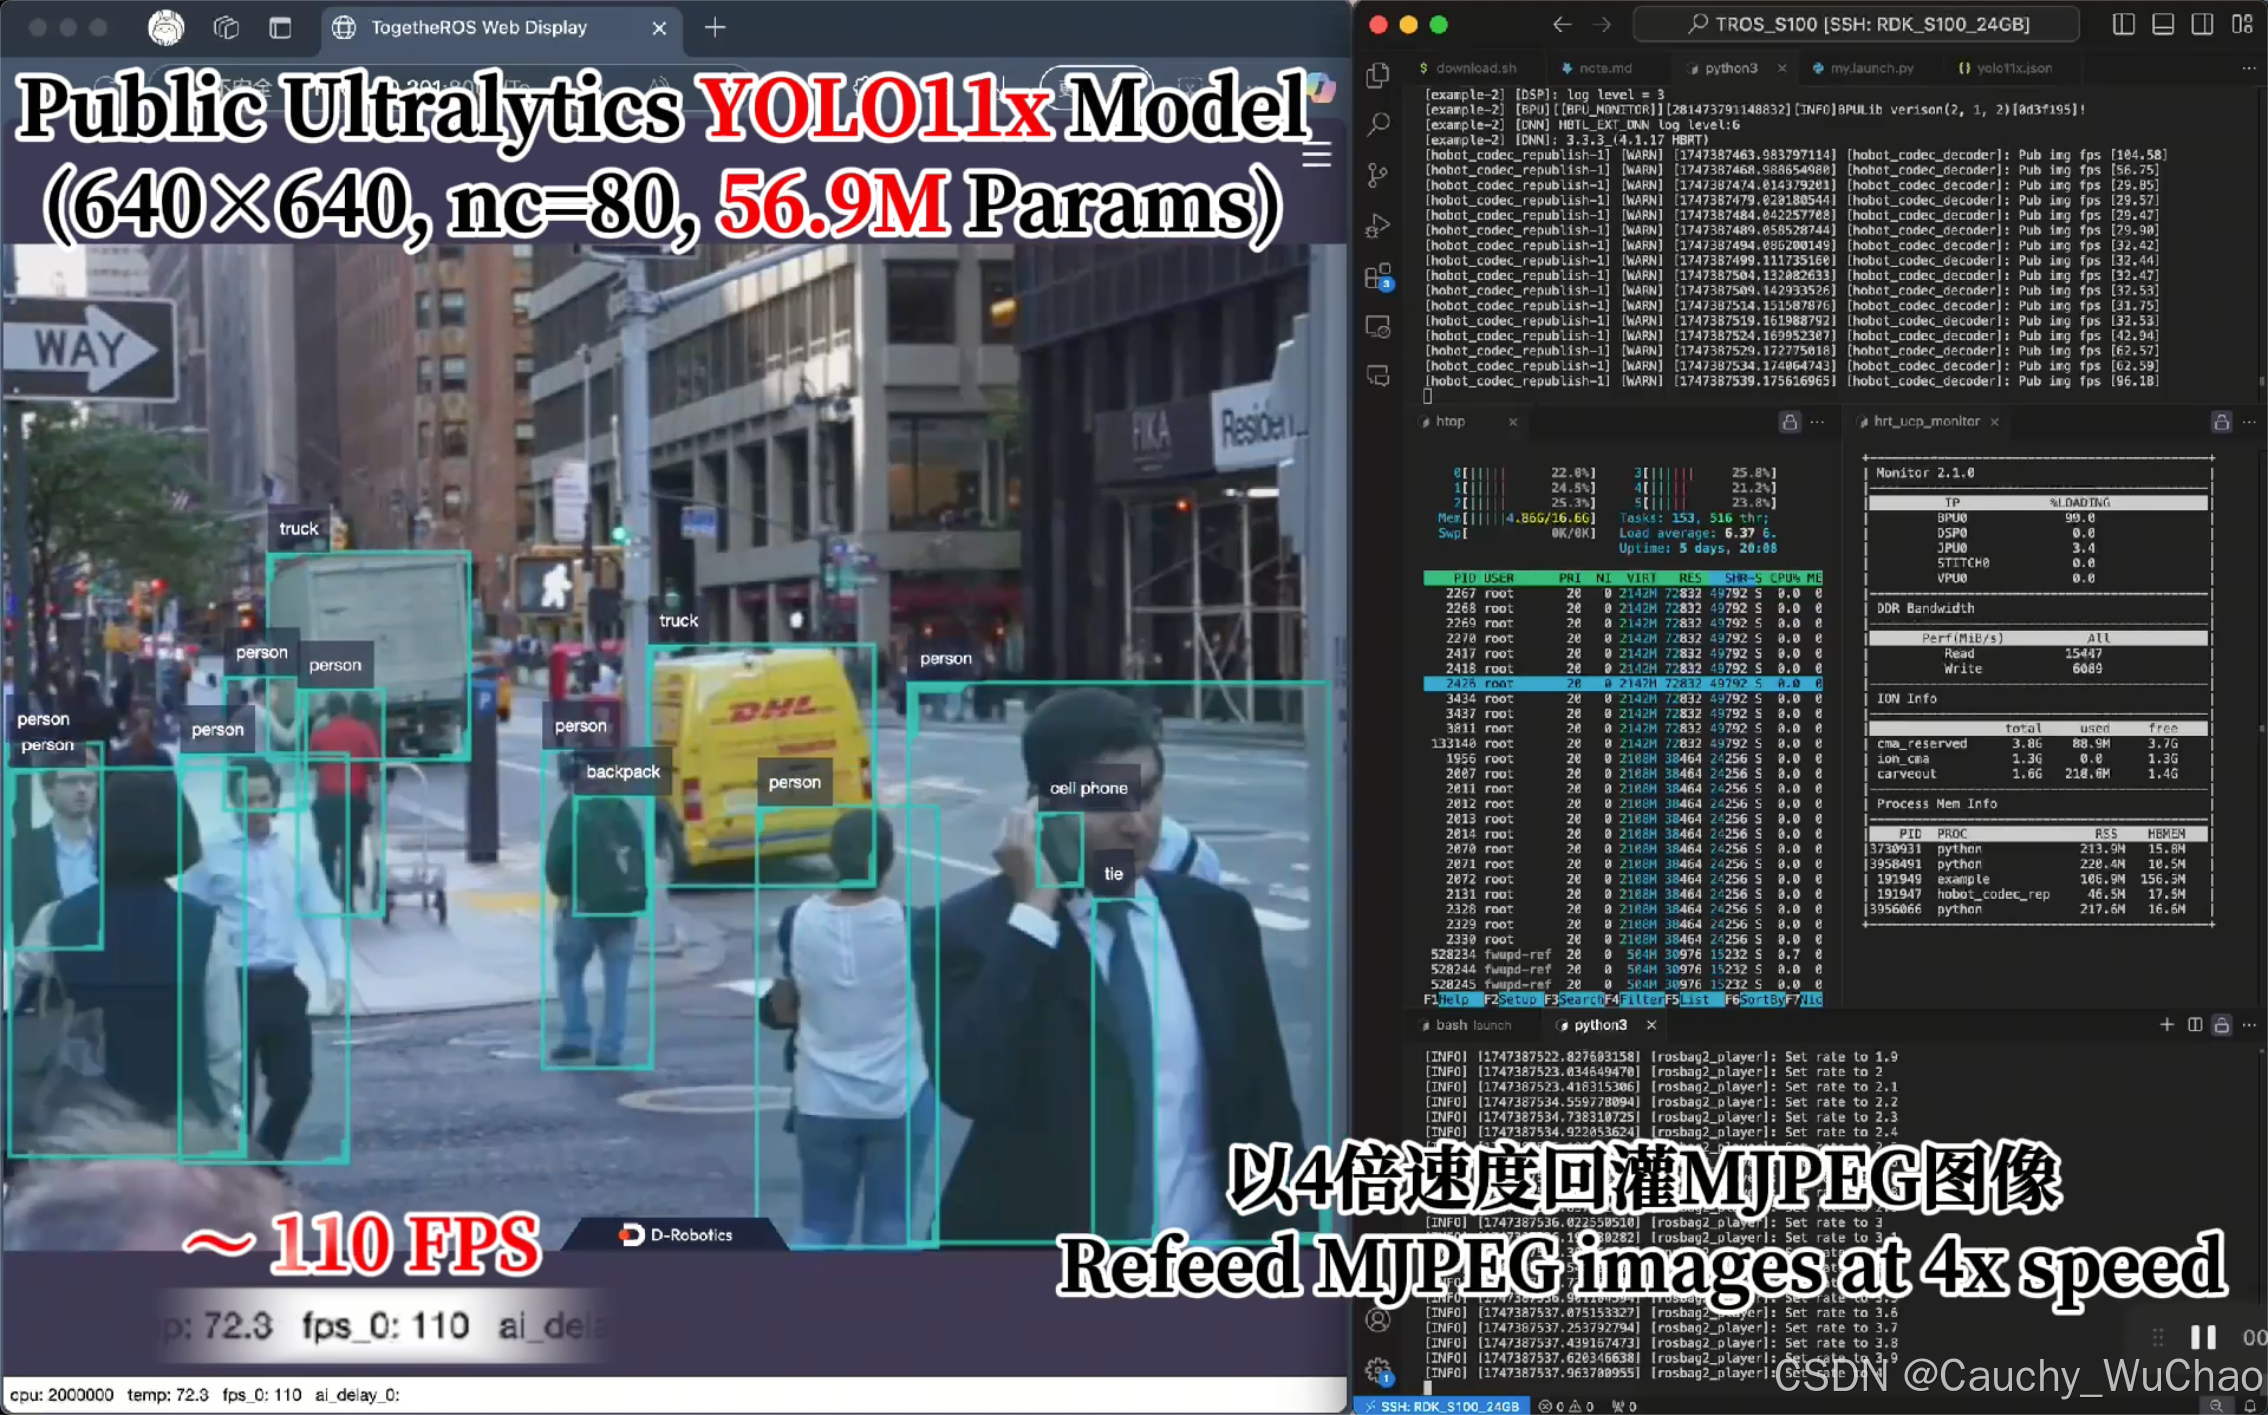The height and width of the screenshot is (1415, 2268).
Task: Open the Search view in activity bar
Action: click(1379, 125)
